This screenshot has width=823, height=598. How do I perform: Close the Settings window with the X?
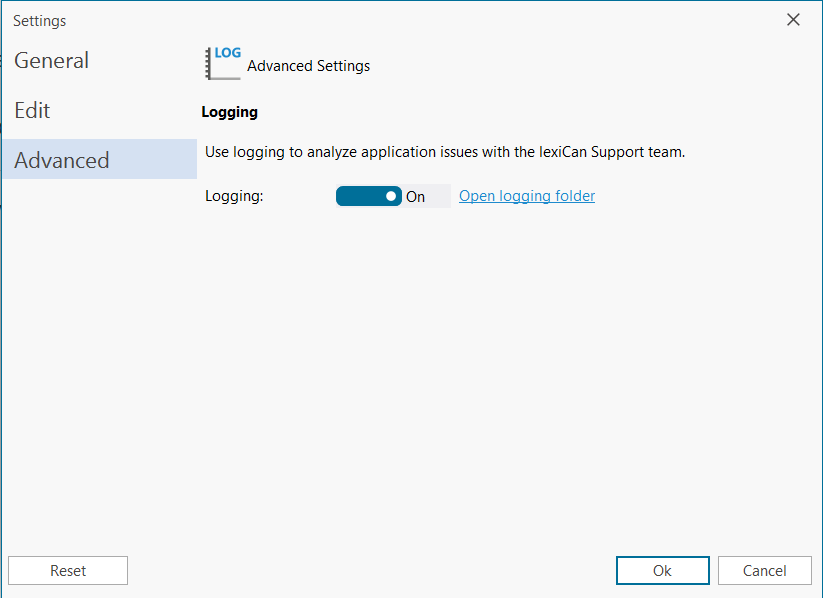coord(793,20)
